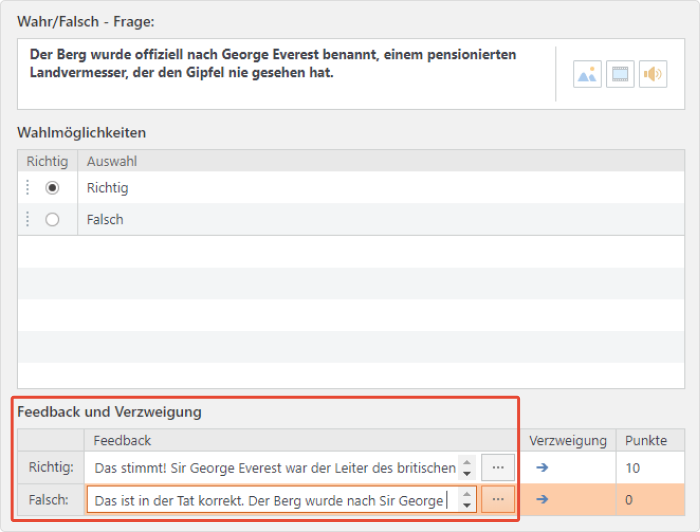This screenshot has height=532, width=700.
Task: Click drag handle of Falsch choice row
Action: 28,219
